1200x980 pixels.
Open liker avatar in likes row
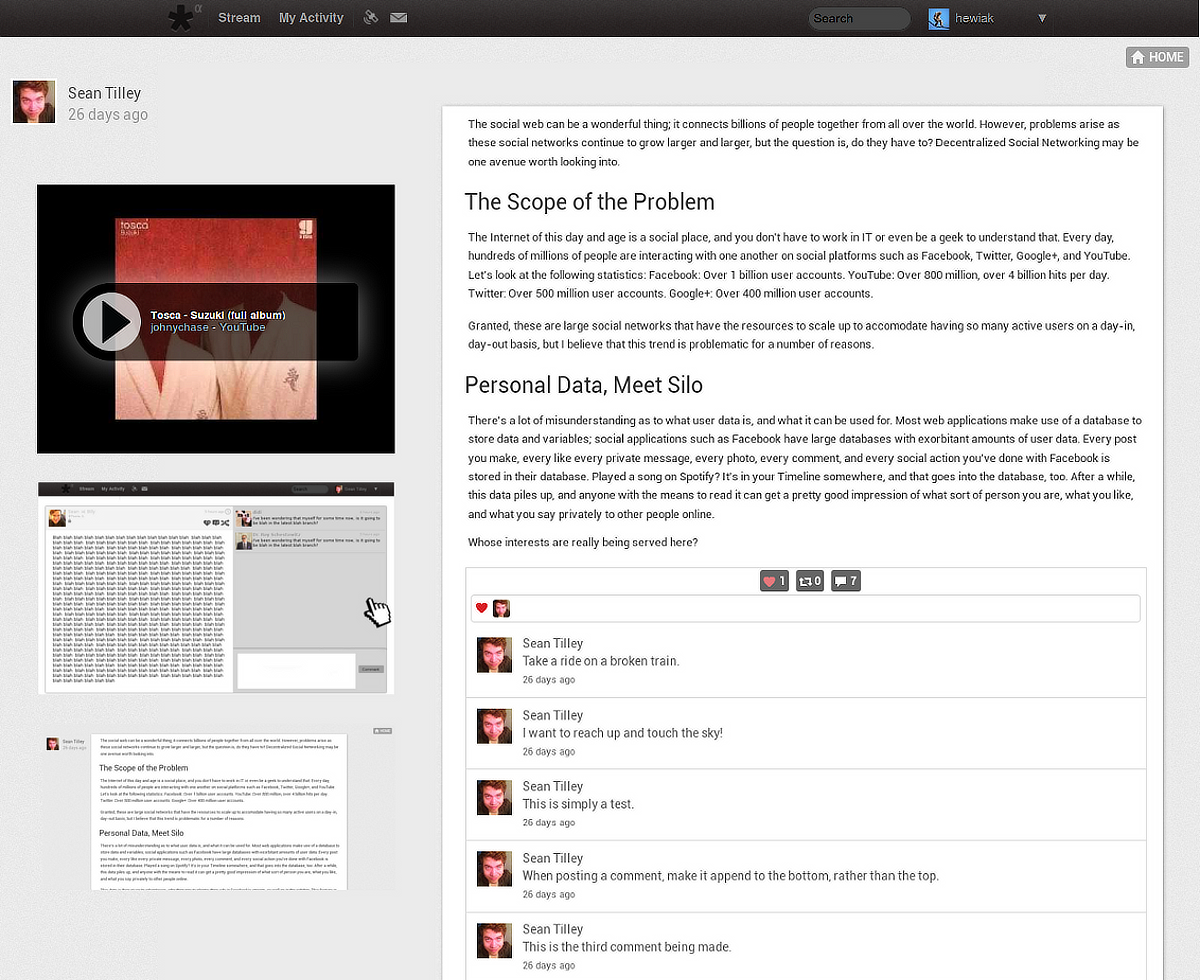pyautogui.click(x=501, y=608)
